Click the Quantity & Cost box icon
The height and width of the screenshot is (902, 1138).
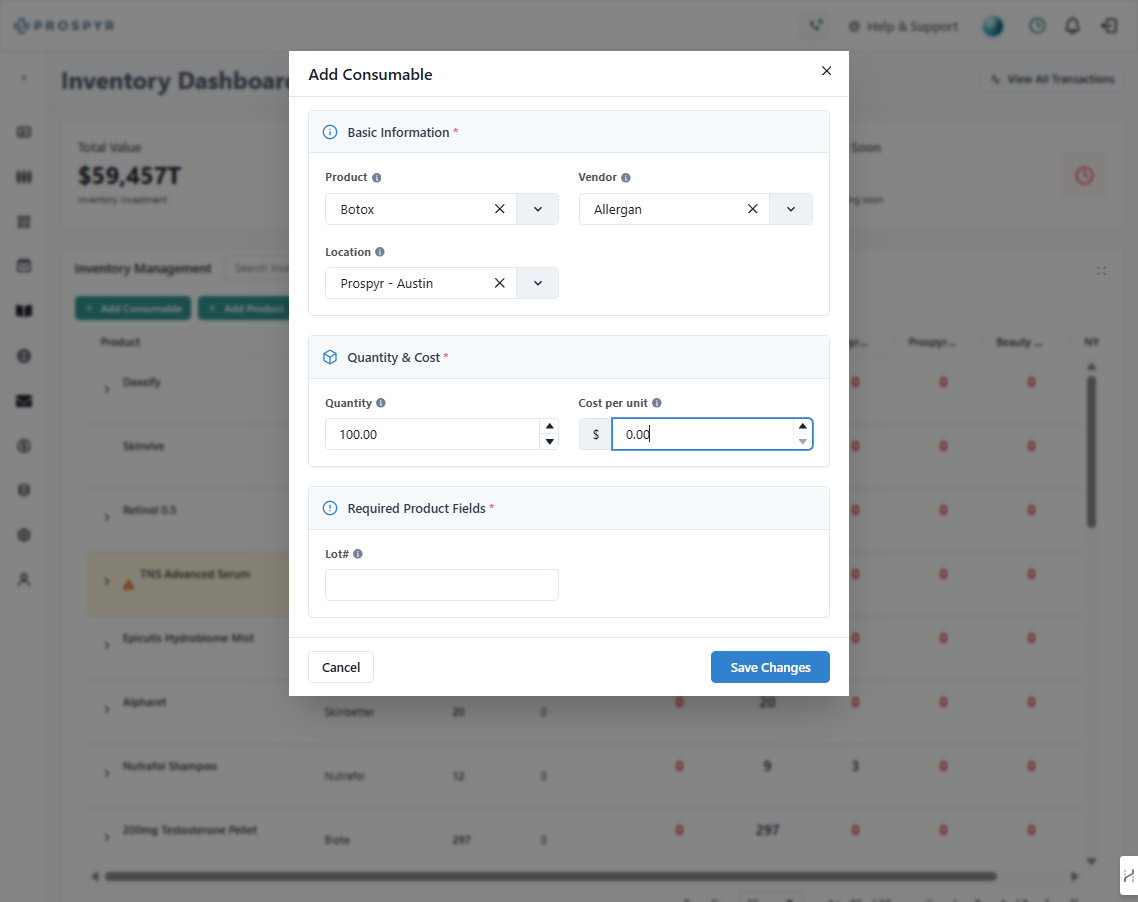(330, 357)
